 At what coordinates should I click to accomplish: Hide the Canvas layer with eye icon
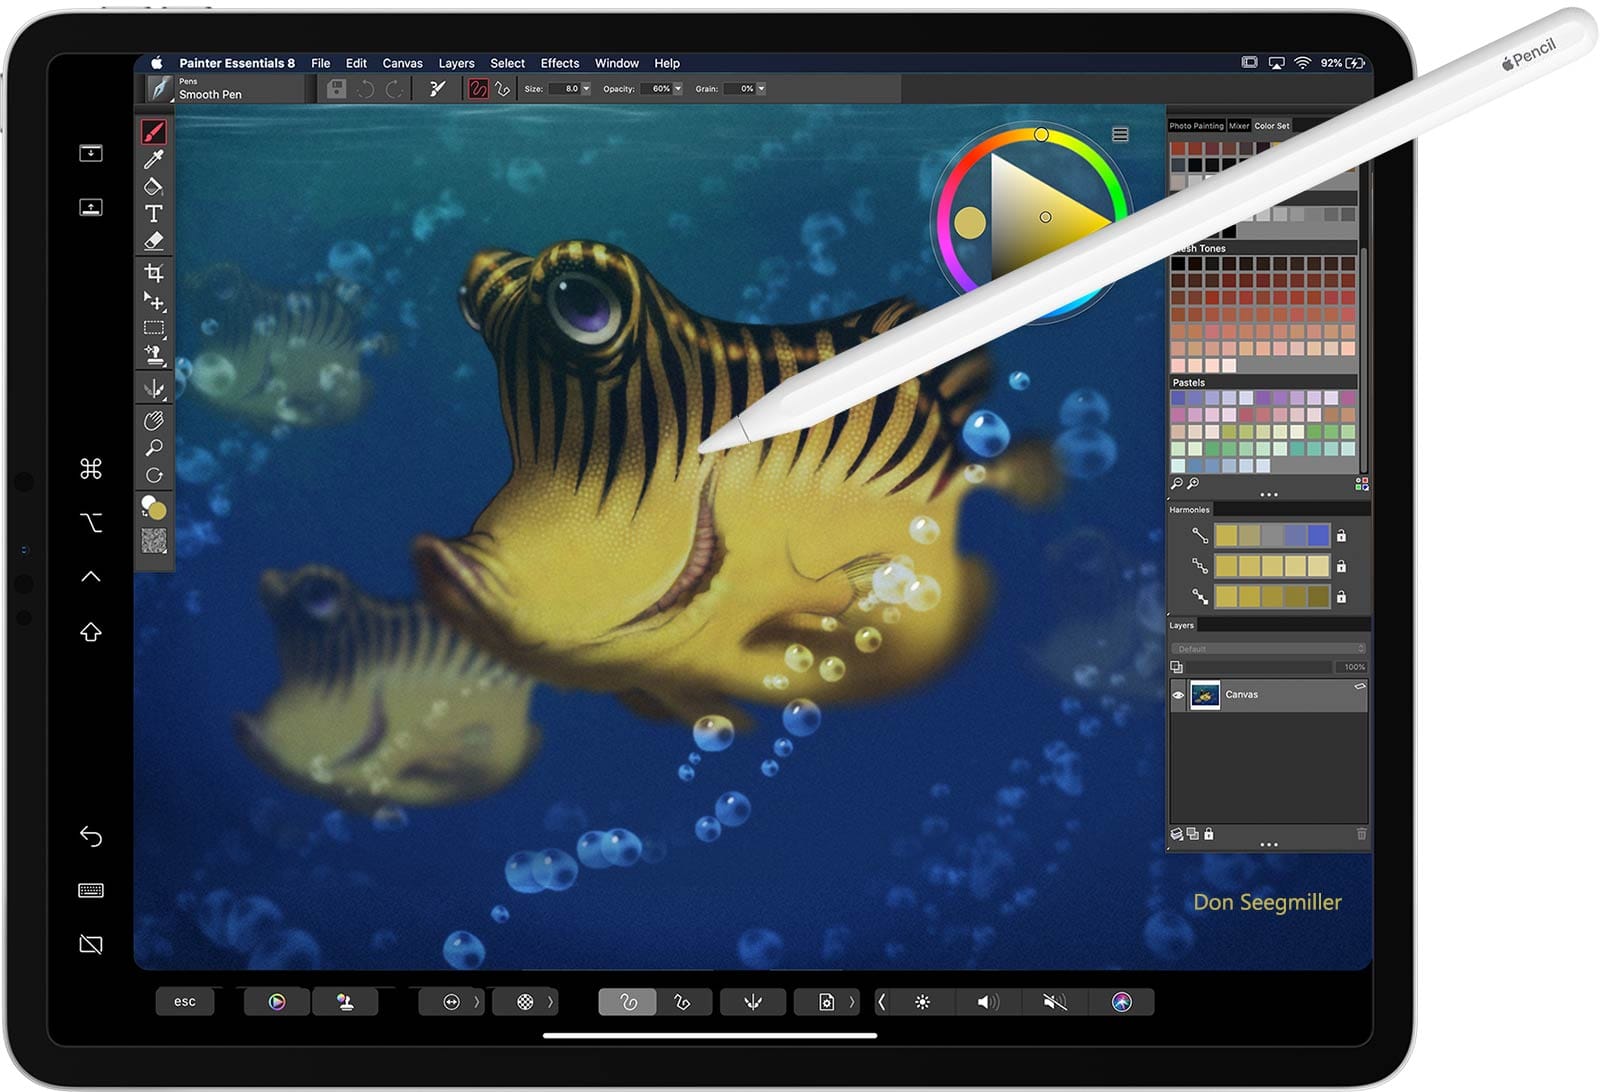pos(1178,695)
